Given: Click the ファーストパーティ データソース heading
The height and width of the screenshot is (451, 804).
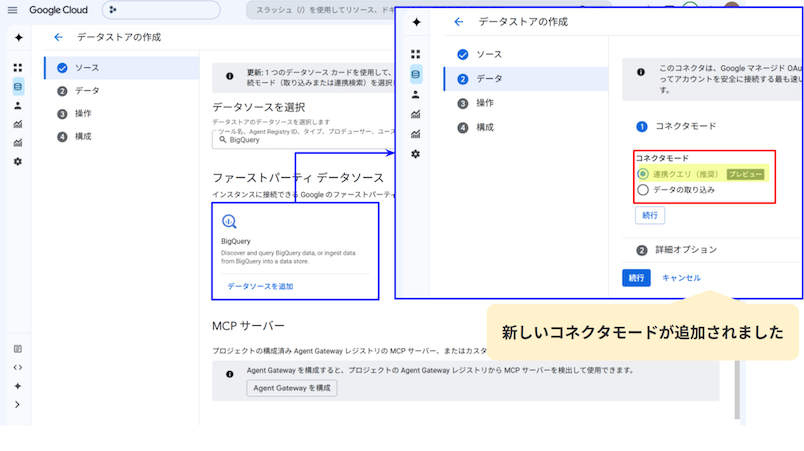Looking at the screenshot, I should 298,178.
